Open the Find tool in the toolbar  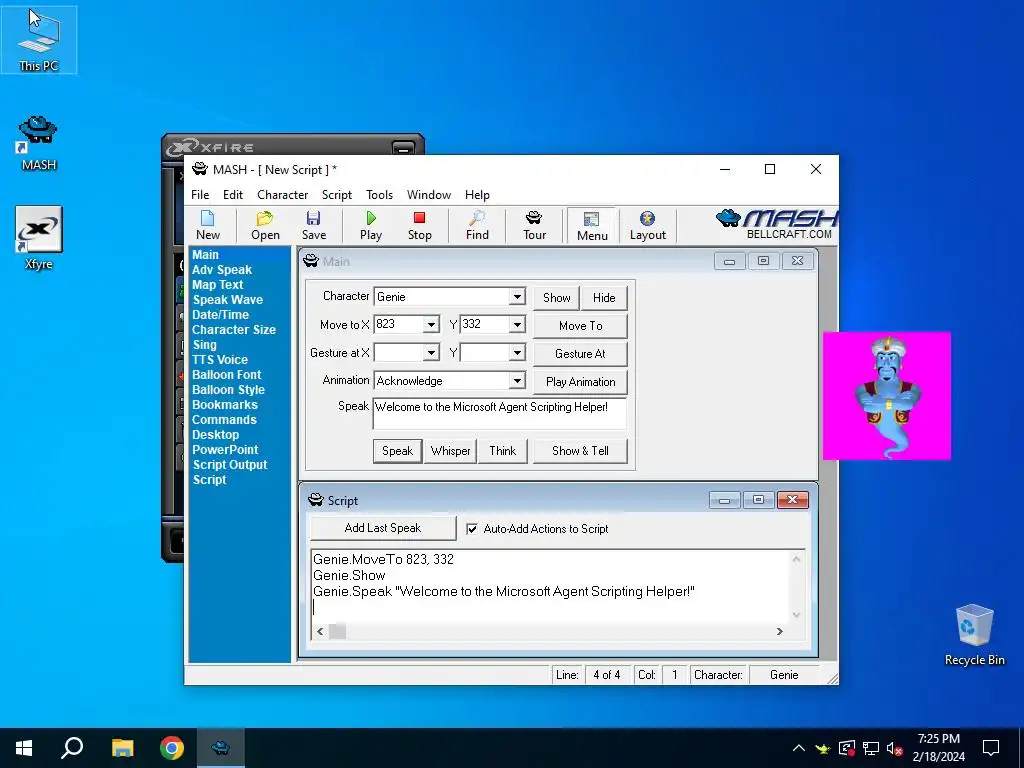pyautogui.click(x=477, y=225)
